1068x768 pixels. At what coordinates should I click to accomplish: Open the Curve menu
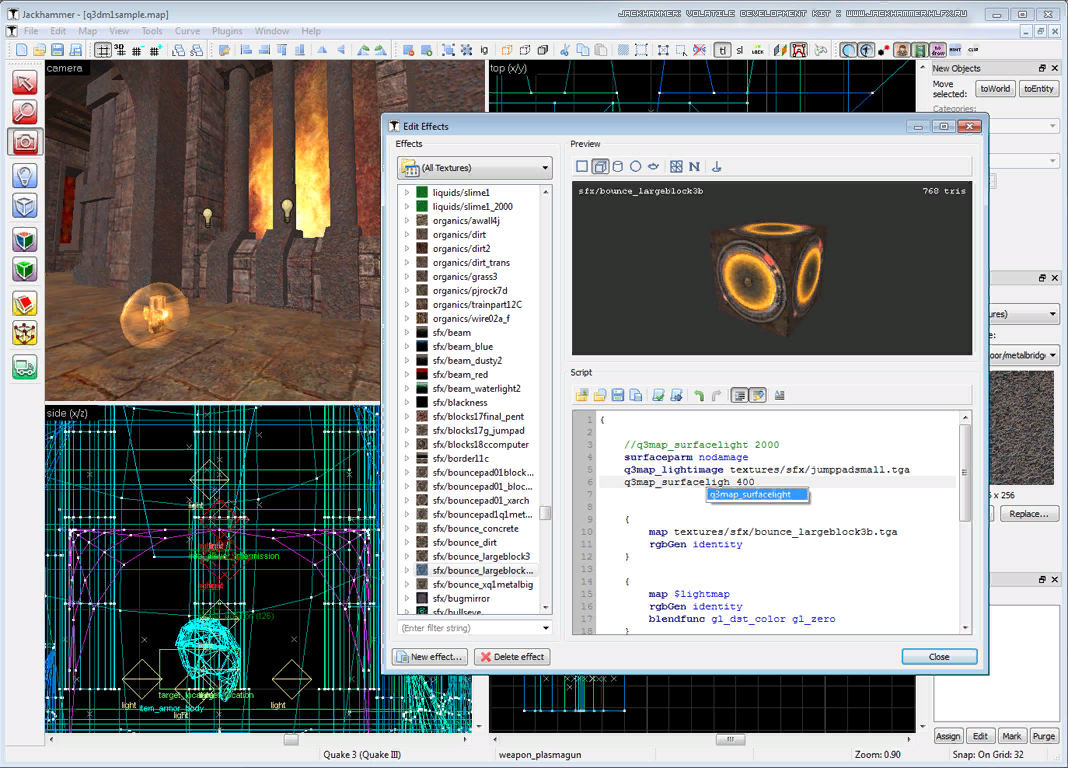point(187,31)
